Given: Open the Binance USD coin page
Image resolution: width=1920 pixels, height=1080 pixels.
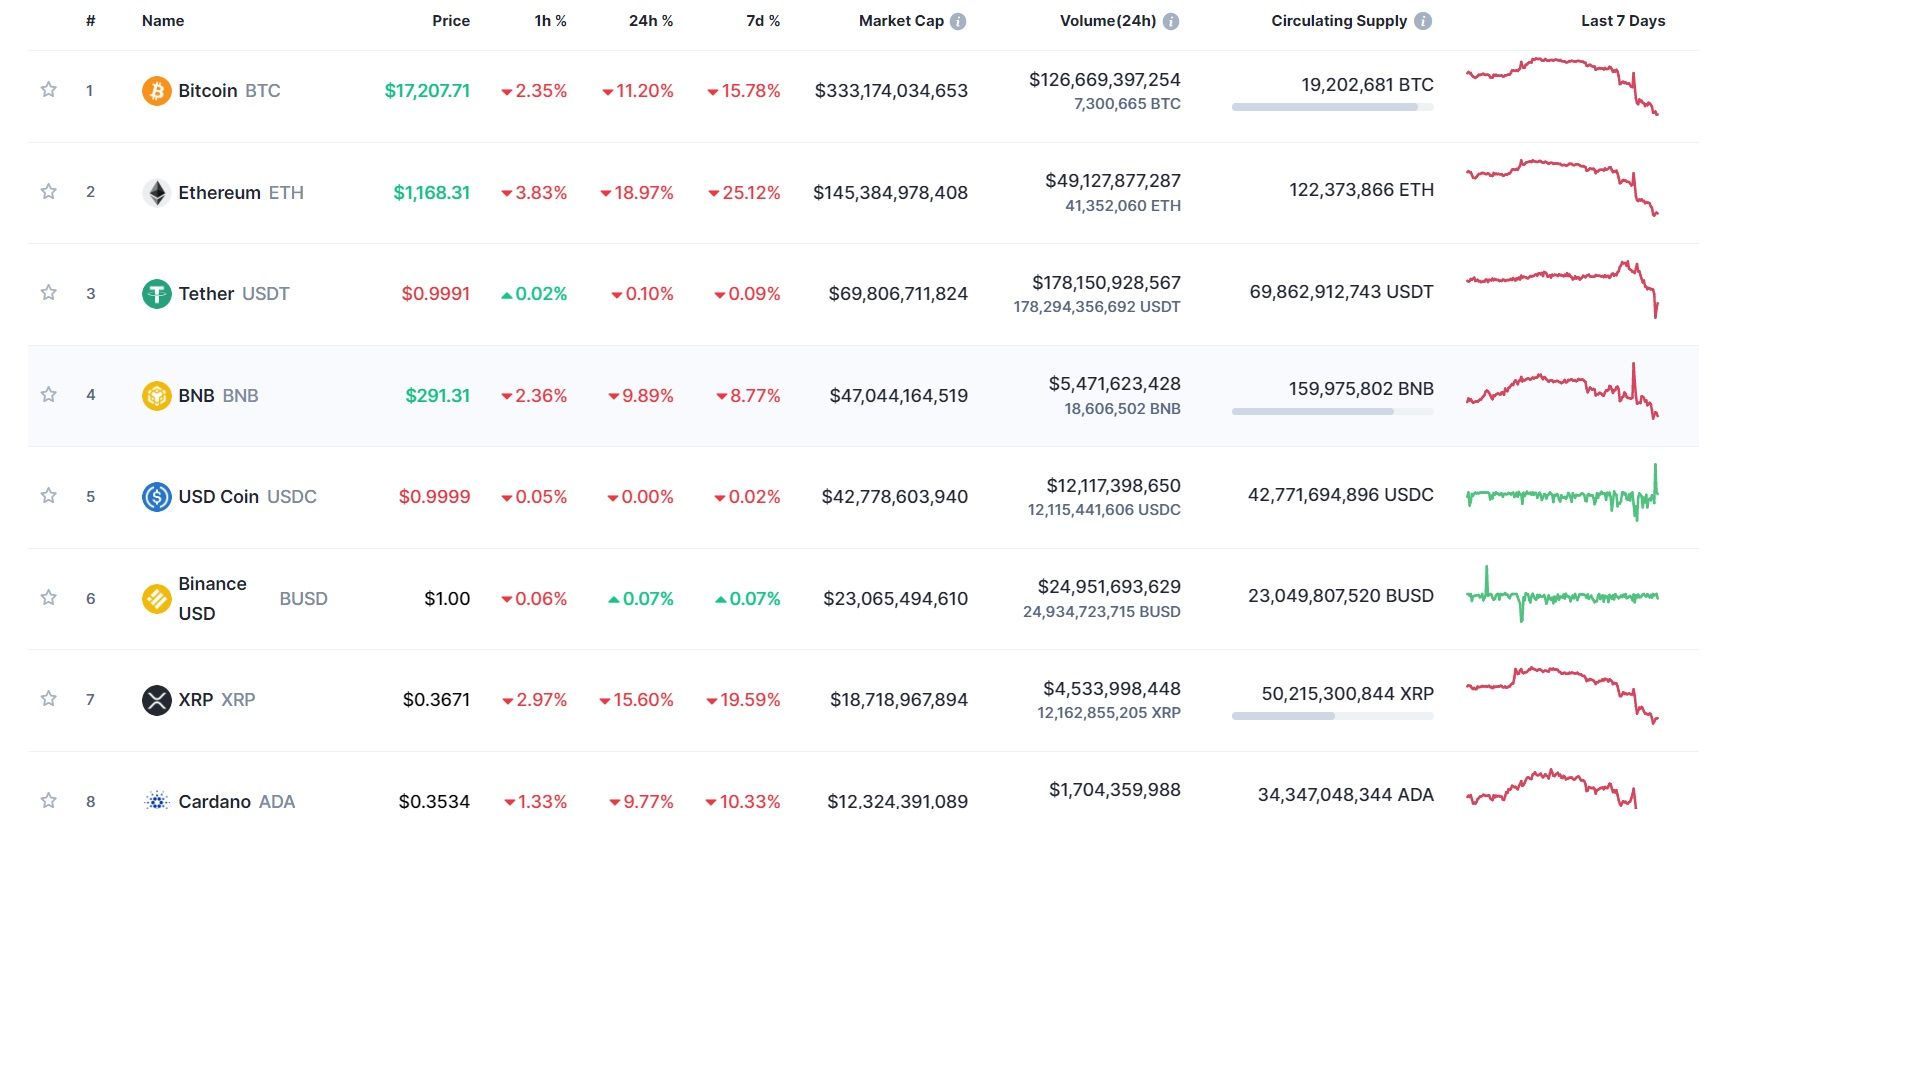Looking at the screenshot, I should [253, 598].
